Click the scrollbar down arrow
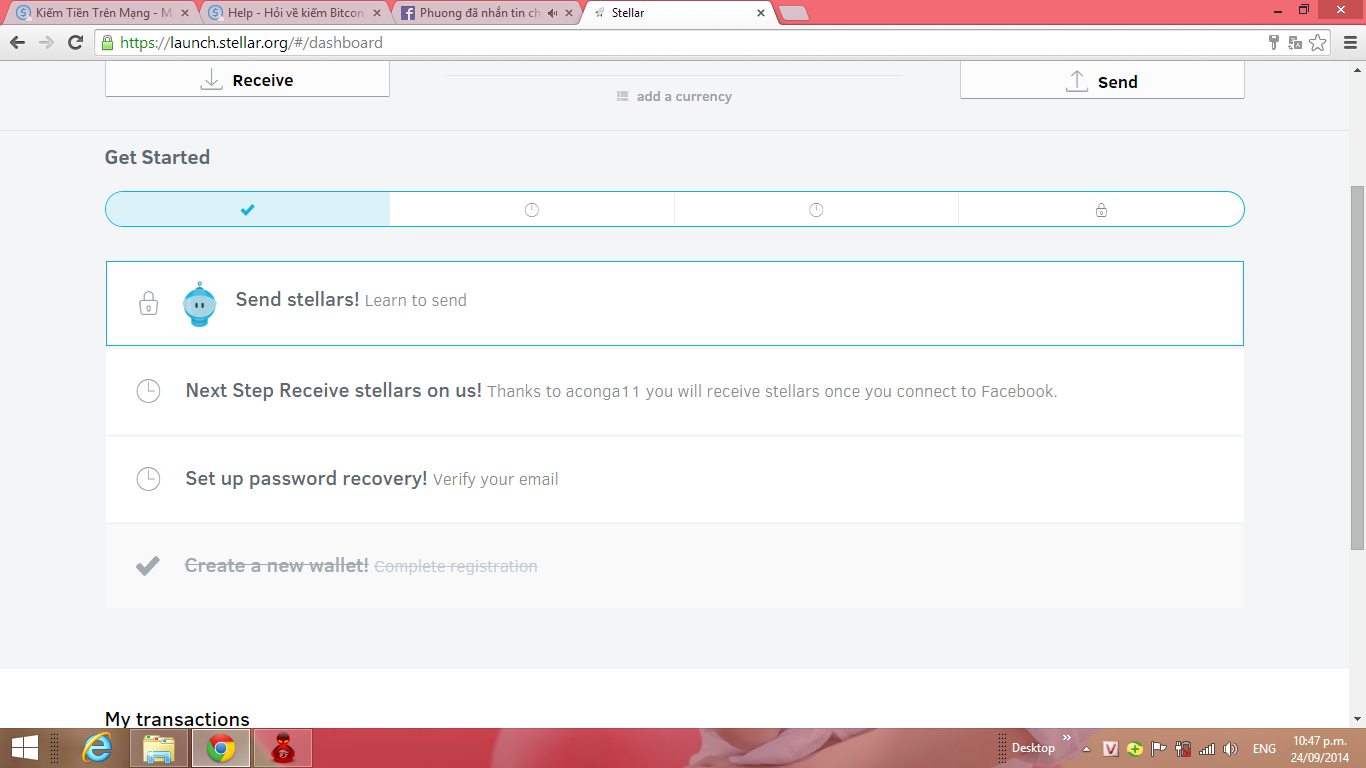The width and height of the screenshot is (1366, 768). pos(1357,719)
